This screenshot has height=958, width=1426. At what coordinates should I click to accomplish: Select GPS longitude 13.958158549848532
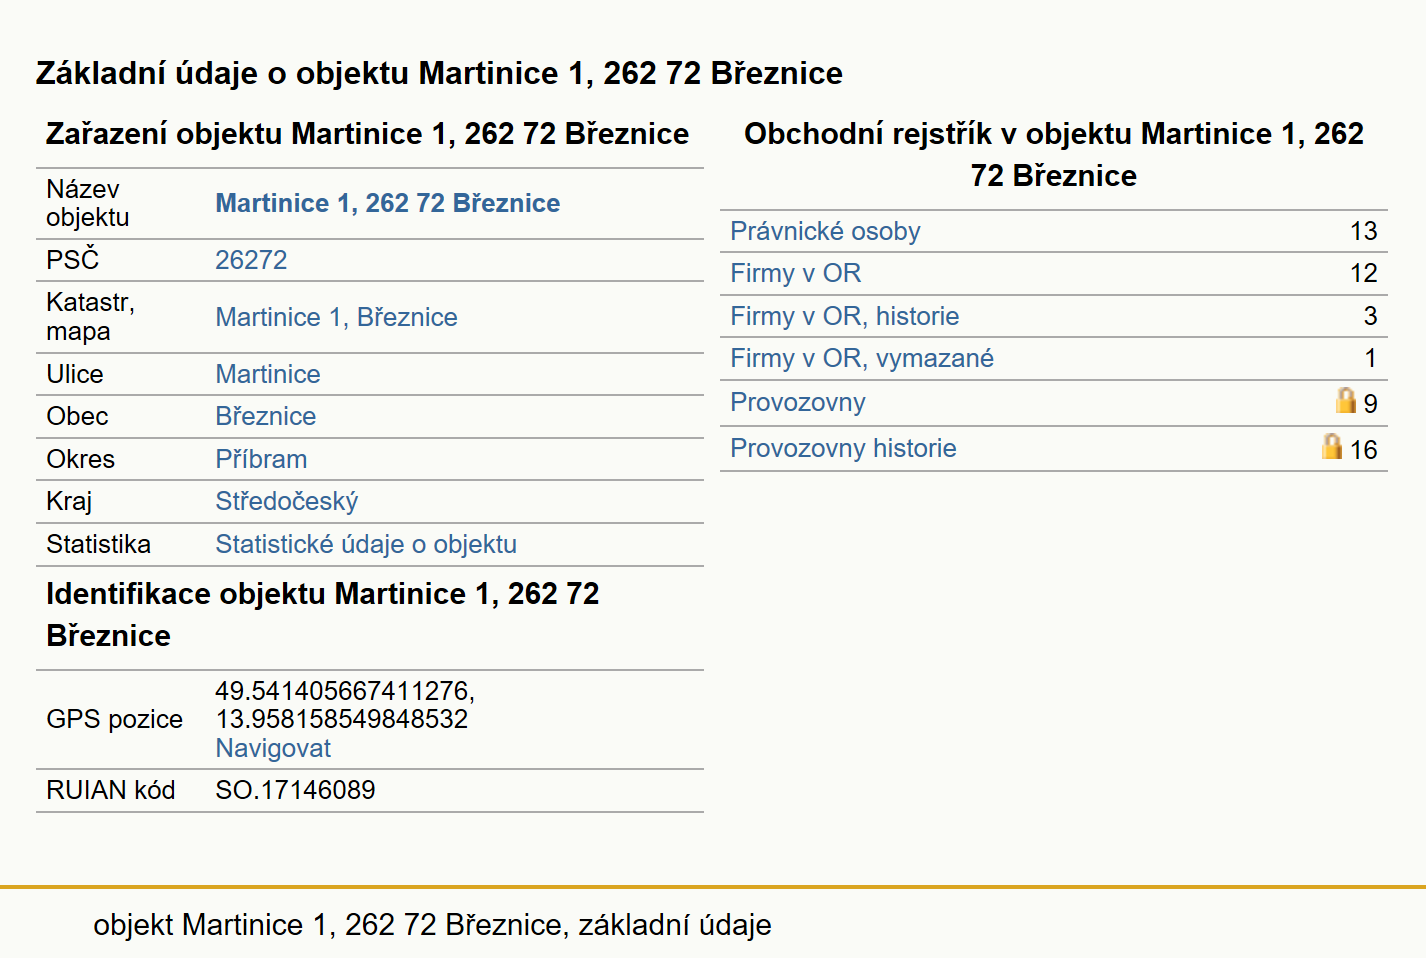pyautogui.click(x=342, y=719)
